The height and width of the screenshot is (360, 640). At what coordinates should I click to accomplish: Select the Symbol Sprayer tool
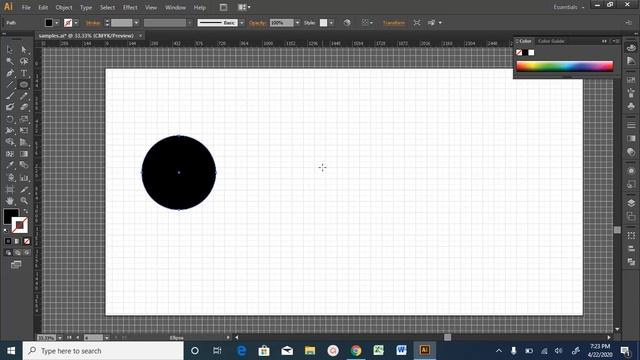click(10, 178)
